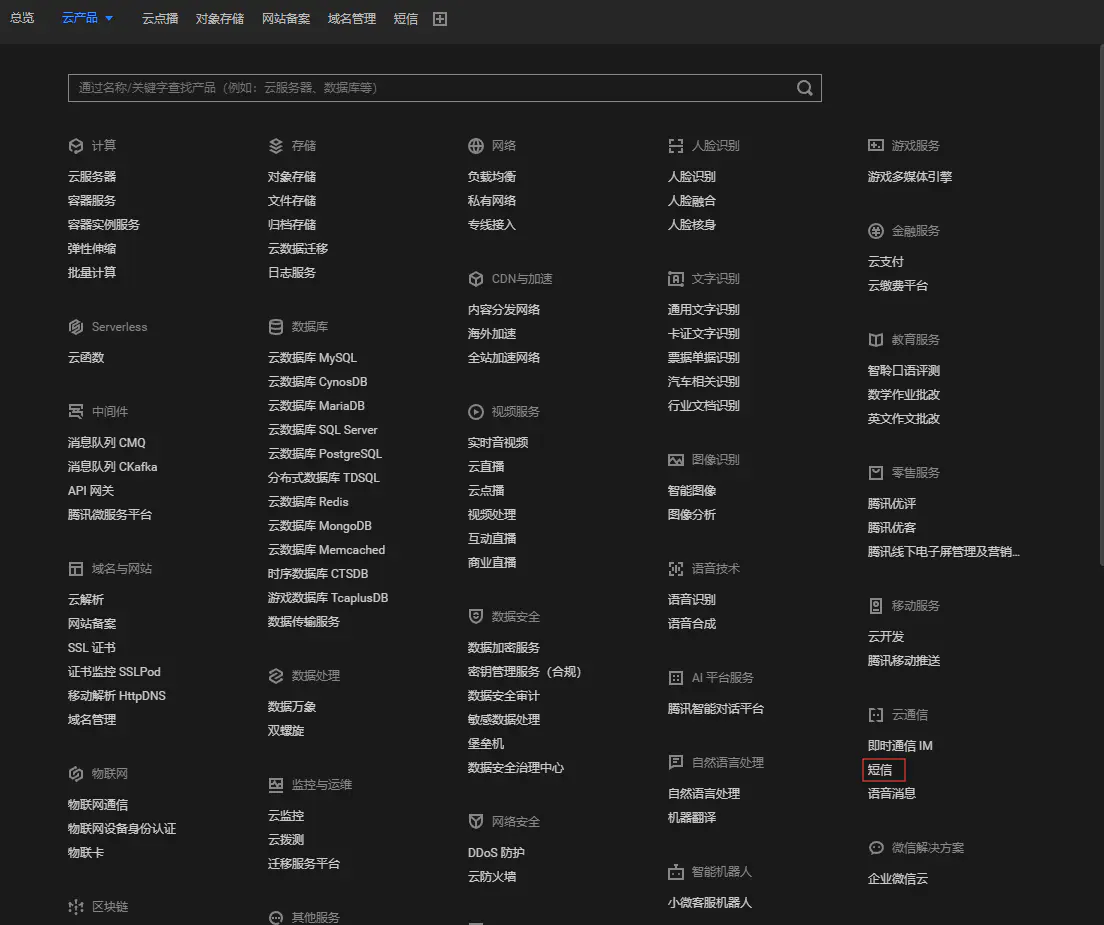
Task: Click the 文字识别 category icon
Action: click(676, 279)
